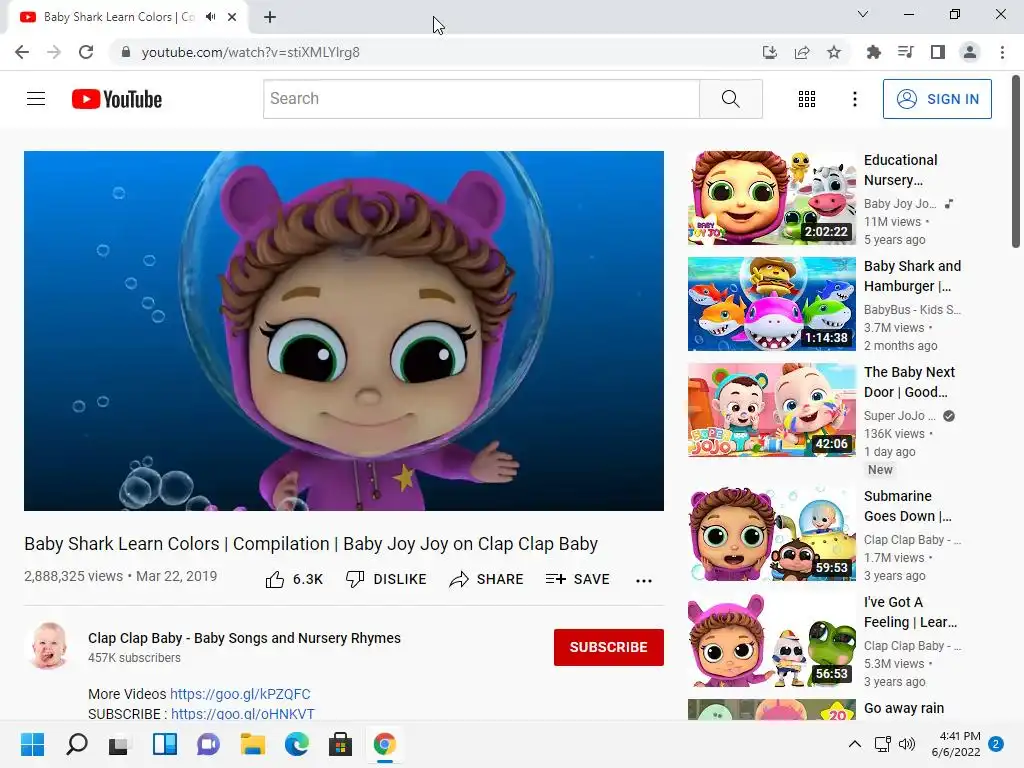Click the main video player
1024x768 pixels.
coord(344,331)
